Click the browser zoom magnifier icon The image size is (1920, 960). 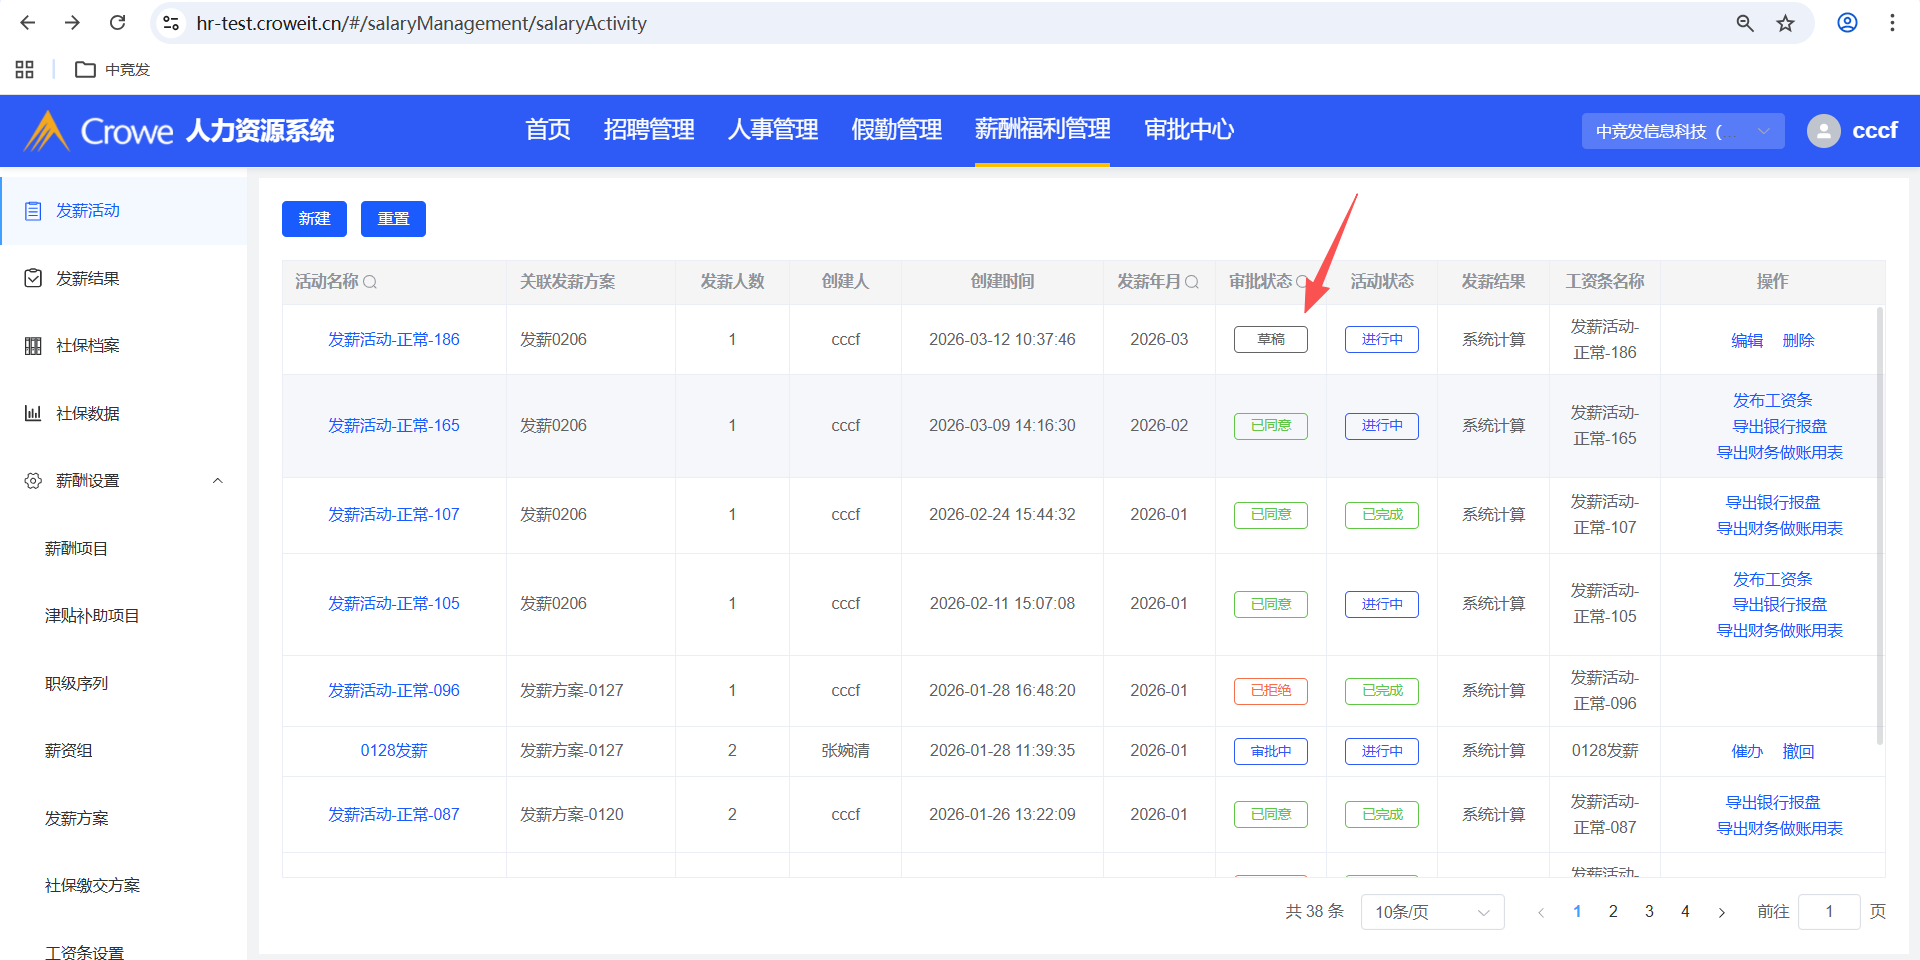tap(1745, 23)
